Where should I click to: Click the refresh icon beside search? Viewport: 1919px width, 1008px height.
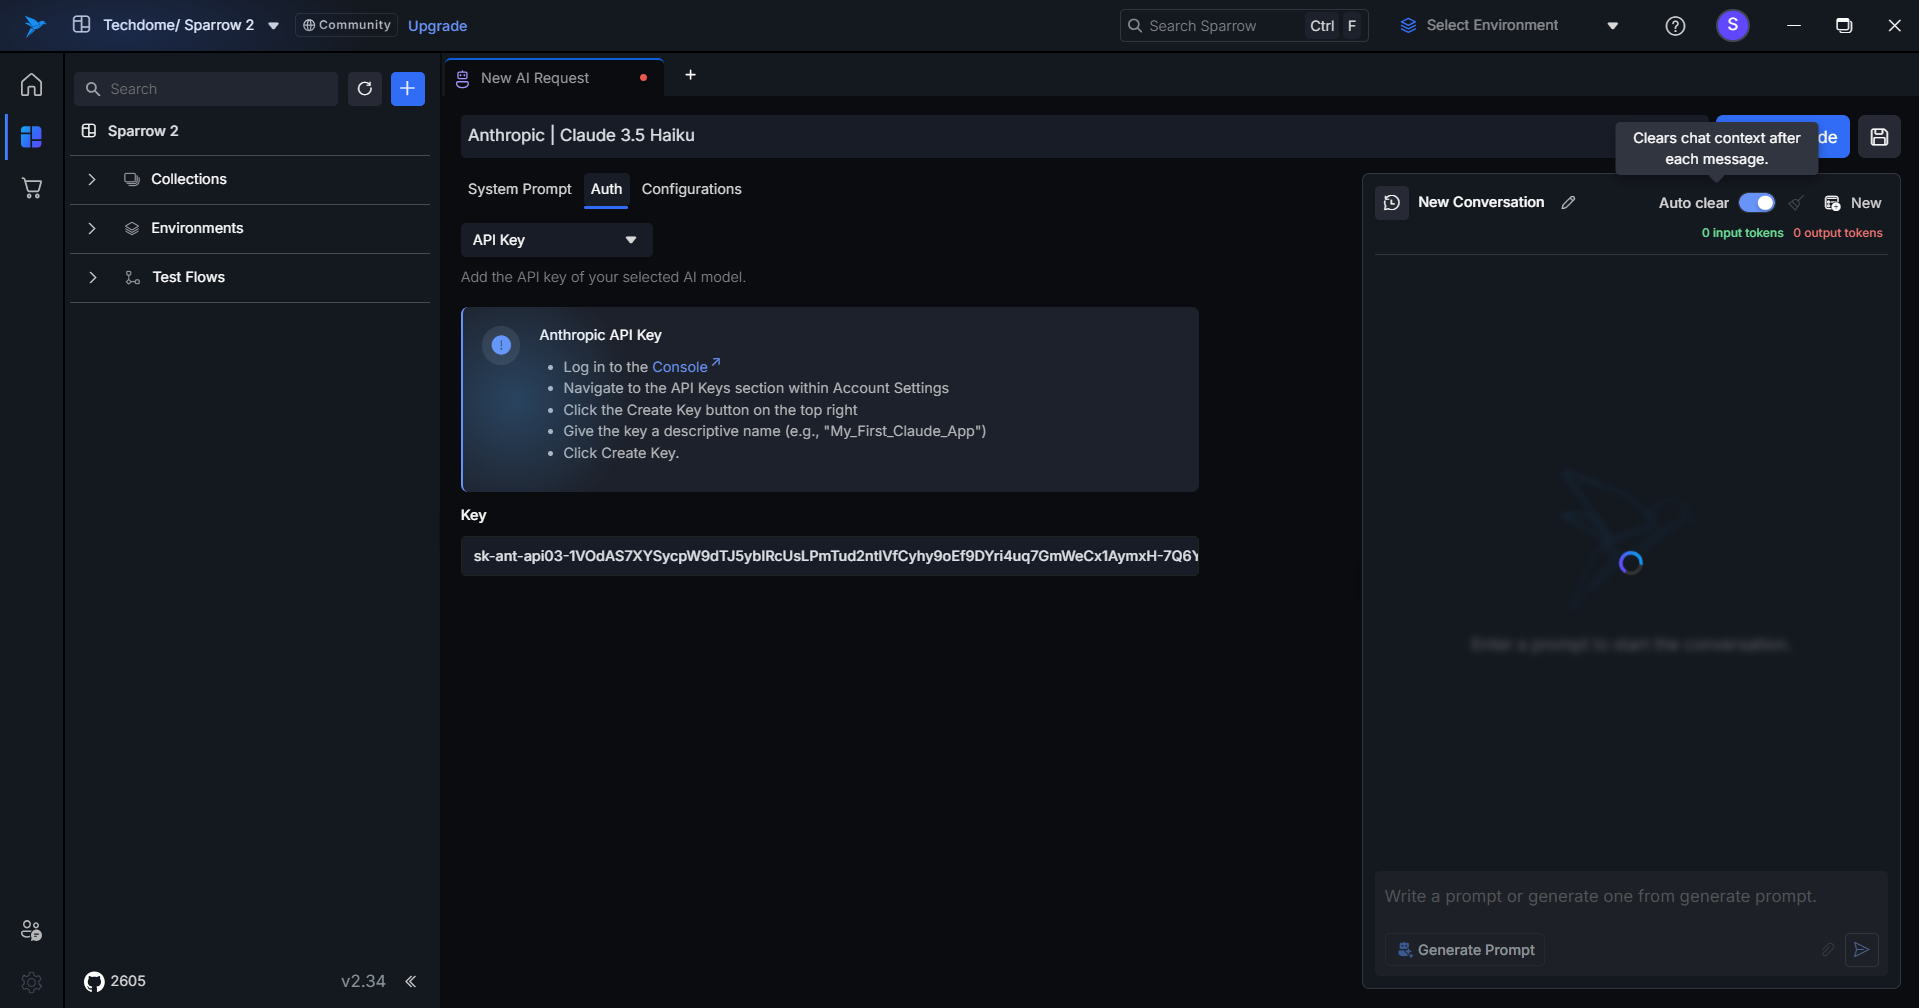pyautogui.click(x=365, y=89)
